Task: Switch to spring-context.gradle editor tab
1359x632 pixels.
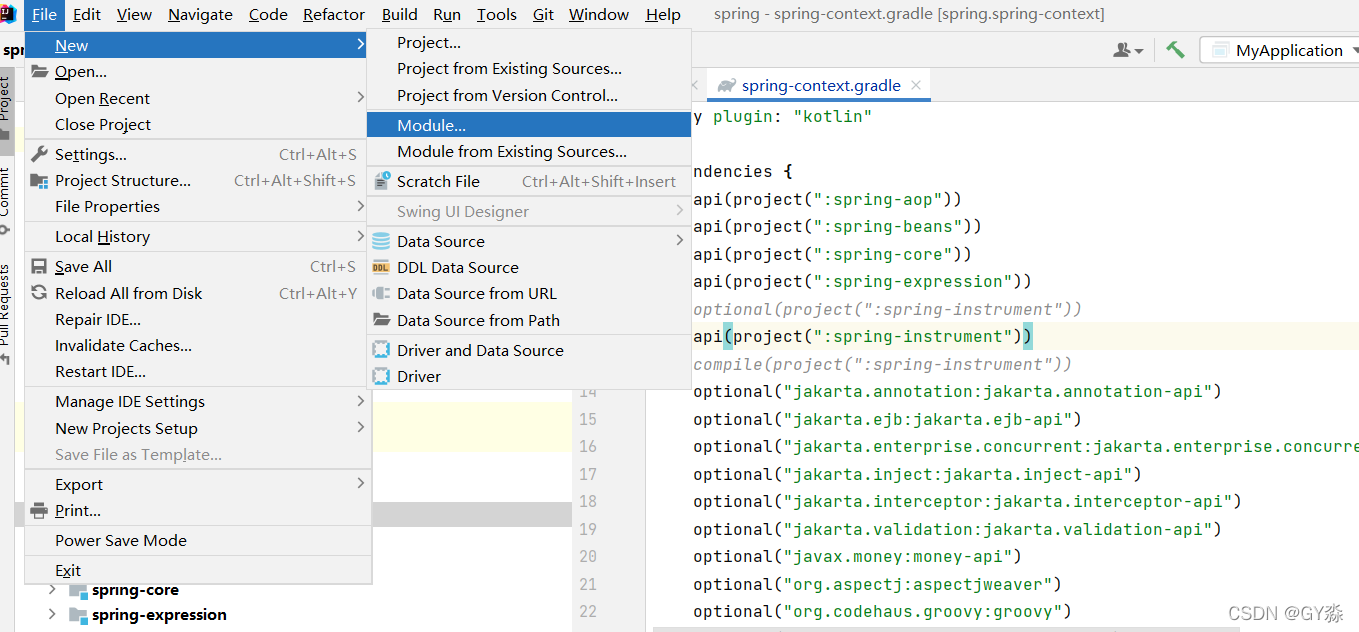Action: tap(820, 85)
